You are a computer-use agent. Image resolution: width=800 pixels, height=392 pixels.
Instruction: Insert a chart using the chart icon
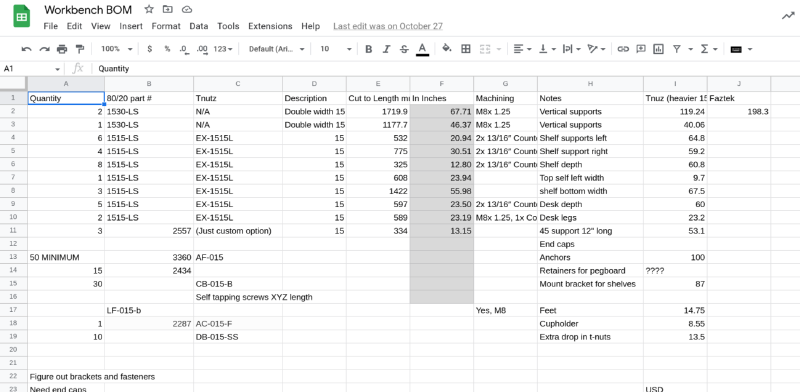pos(659,49)
